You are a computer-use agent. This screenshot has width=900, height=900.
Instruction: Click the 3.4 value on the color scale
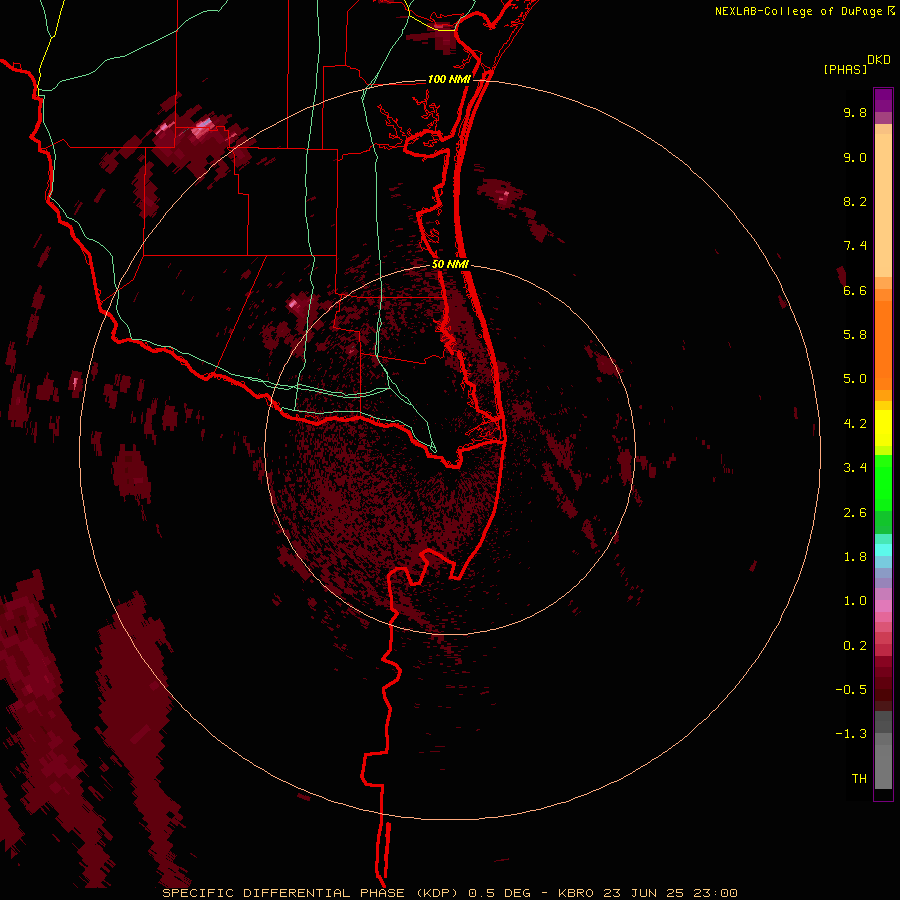[855, 468]
